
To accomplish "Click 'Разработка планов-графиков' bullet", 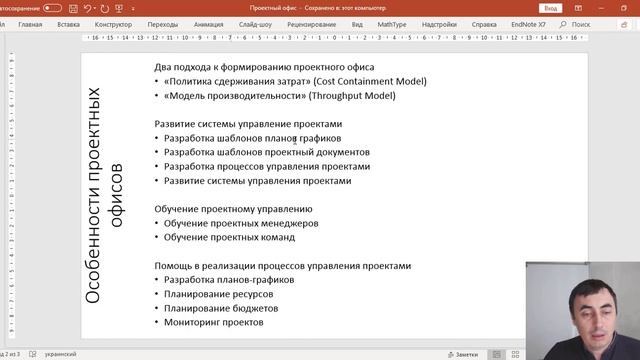I will tap(229, 280).
